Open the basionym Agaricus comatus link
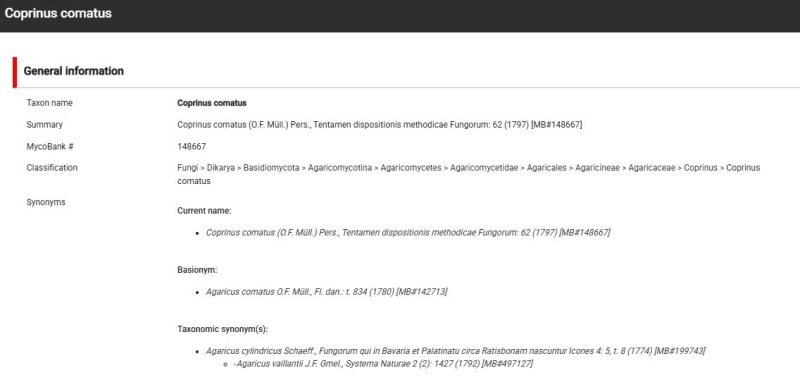This screenshot has height=380, width=800. tap(327, 292)
